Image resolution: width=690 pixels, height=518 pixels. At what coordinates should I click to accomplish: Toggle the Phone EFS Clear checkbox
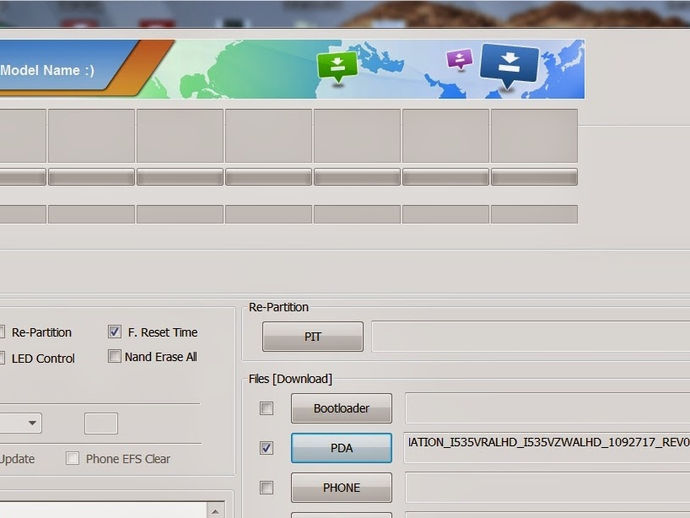pyautogui.click(x=72, y=458)
